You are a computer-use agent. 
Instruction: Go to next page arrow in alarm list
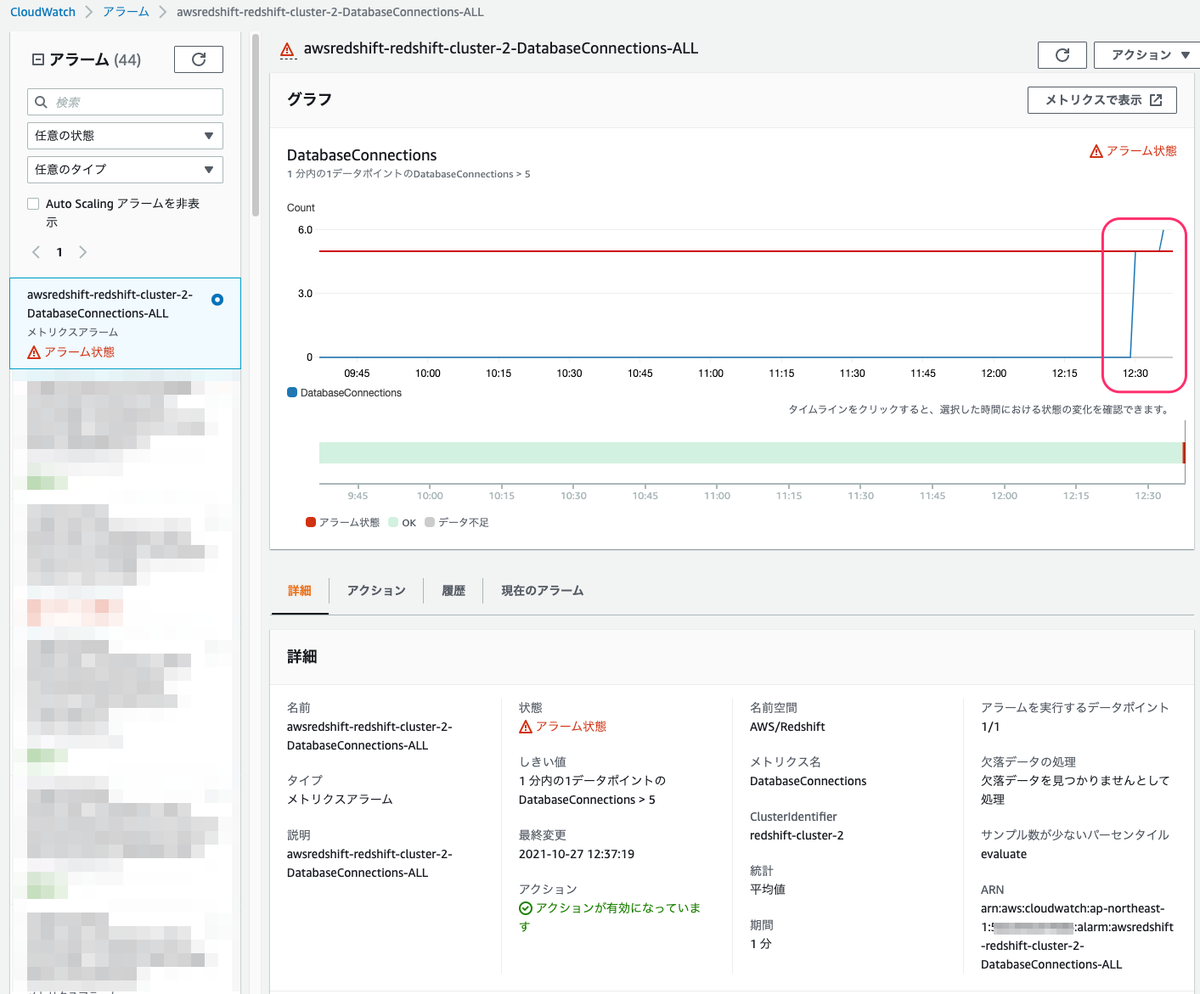pos(83,252)
